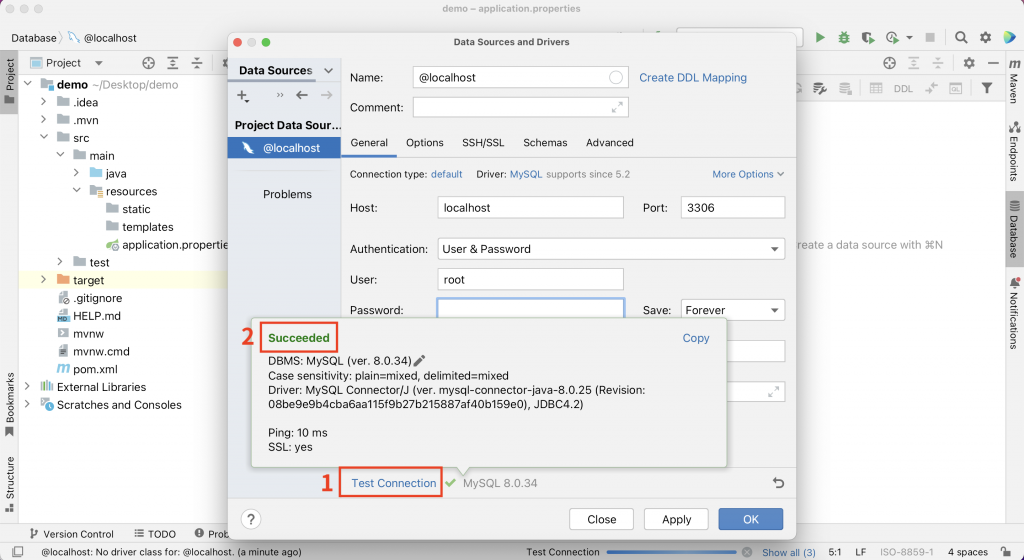Select Problems in data sources sidebar
Screen dimensions: 1024x560
click(x=287, y=194)
